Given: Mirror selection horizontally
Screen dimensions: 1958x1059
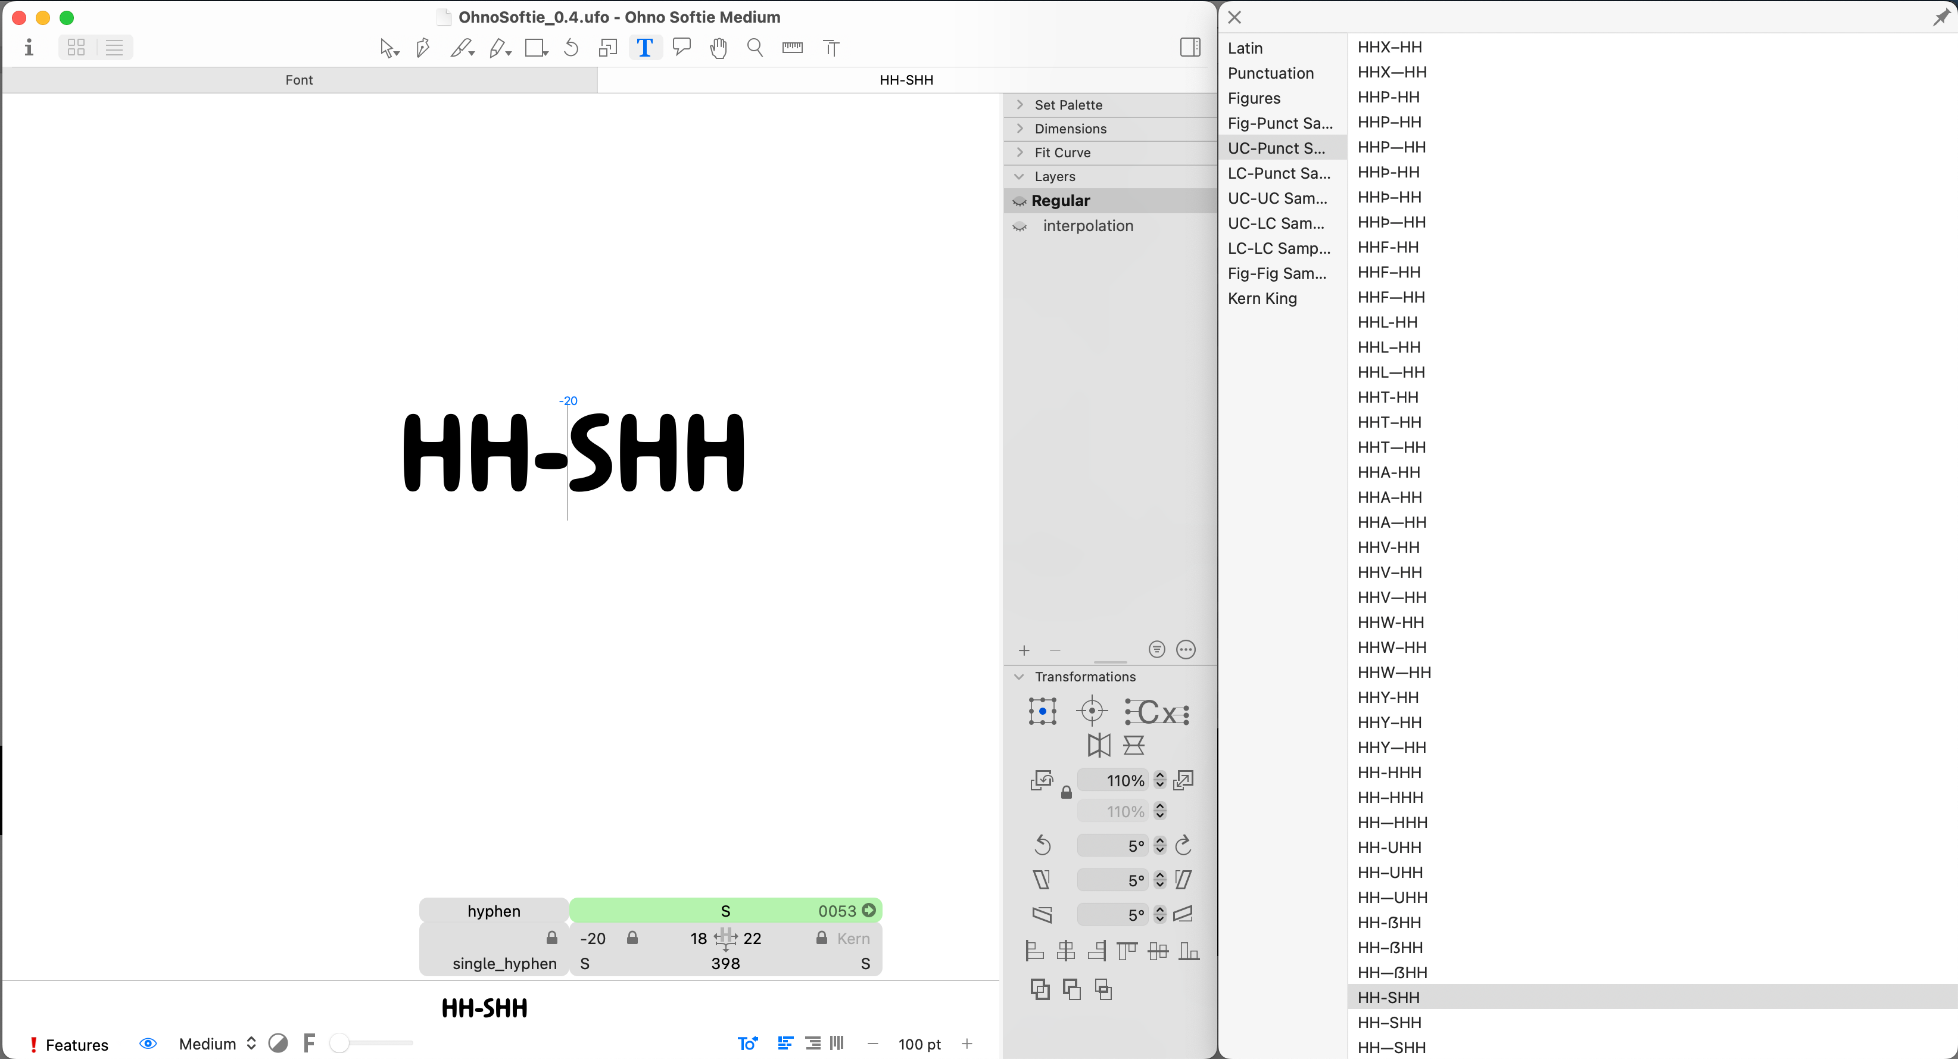Looking at the screenshot, I should pyautogui.click(x=1099, y=745).
